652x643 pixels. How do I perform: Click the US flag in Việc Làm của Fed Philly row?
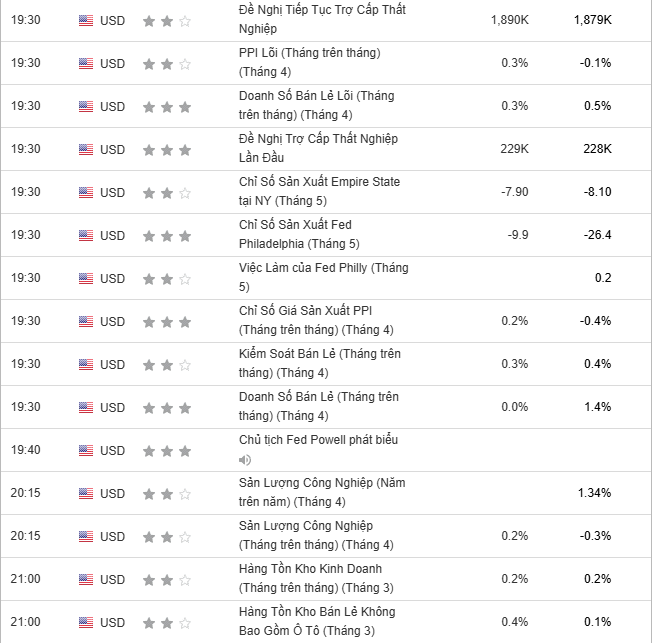coord(86,278)
